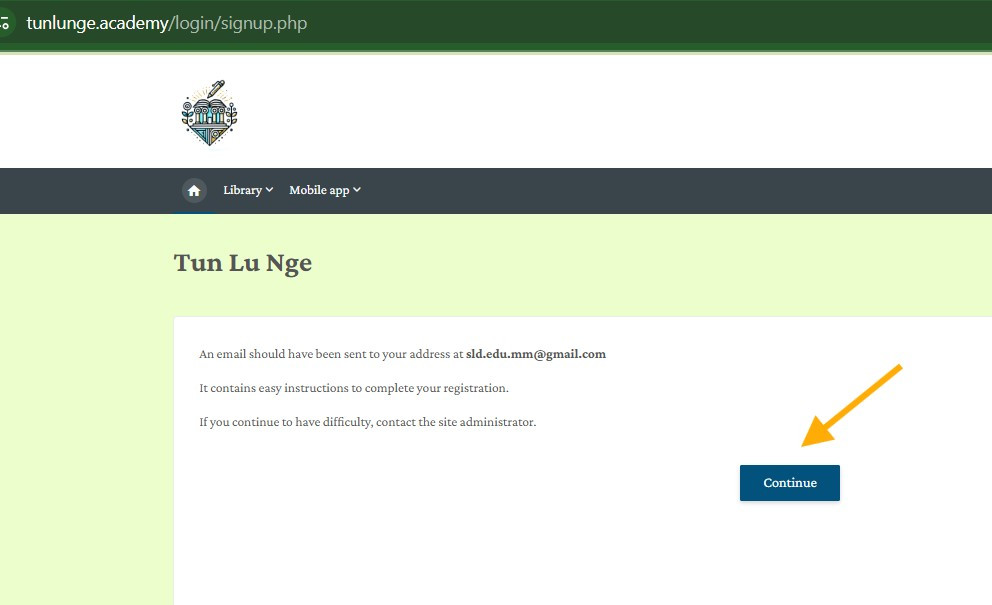992x605 pixels.
Task: Click the Tun Lu Nge site logo
Action: (x=209, y=113)
